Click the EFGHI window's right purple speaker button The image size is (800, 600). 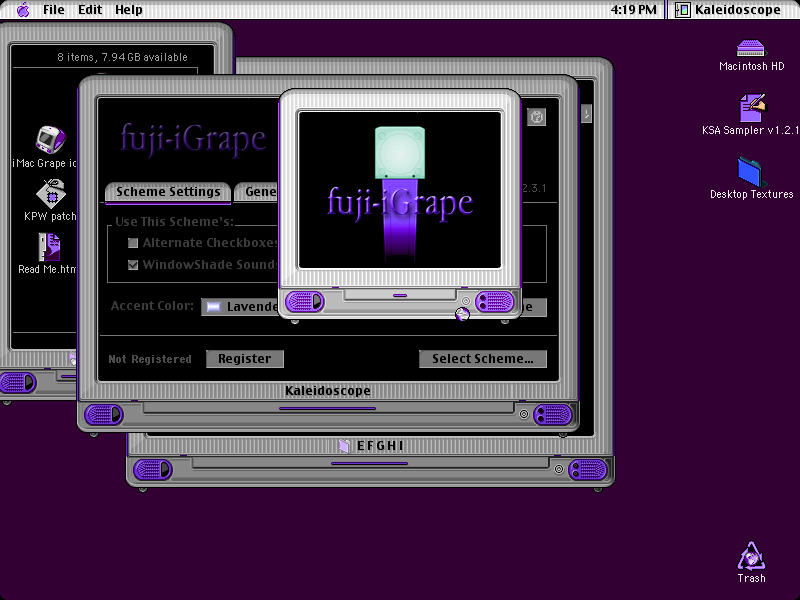pos(588,469)
